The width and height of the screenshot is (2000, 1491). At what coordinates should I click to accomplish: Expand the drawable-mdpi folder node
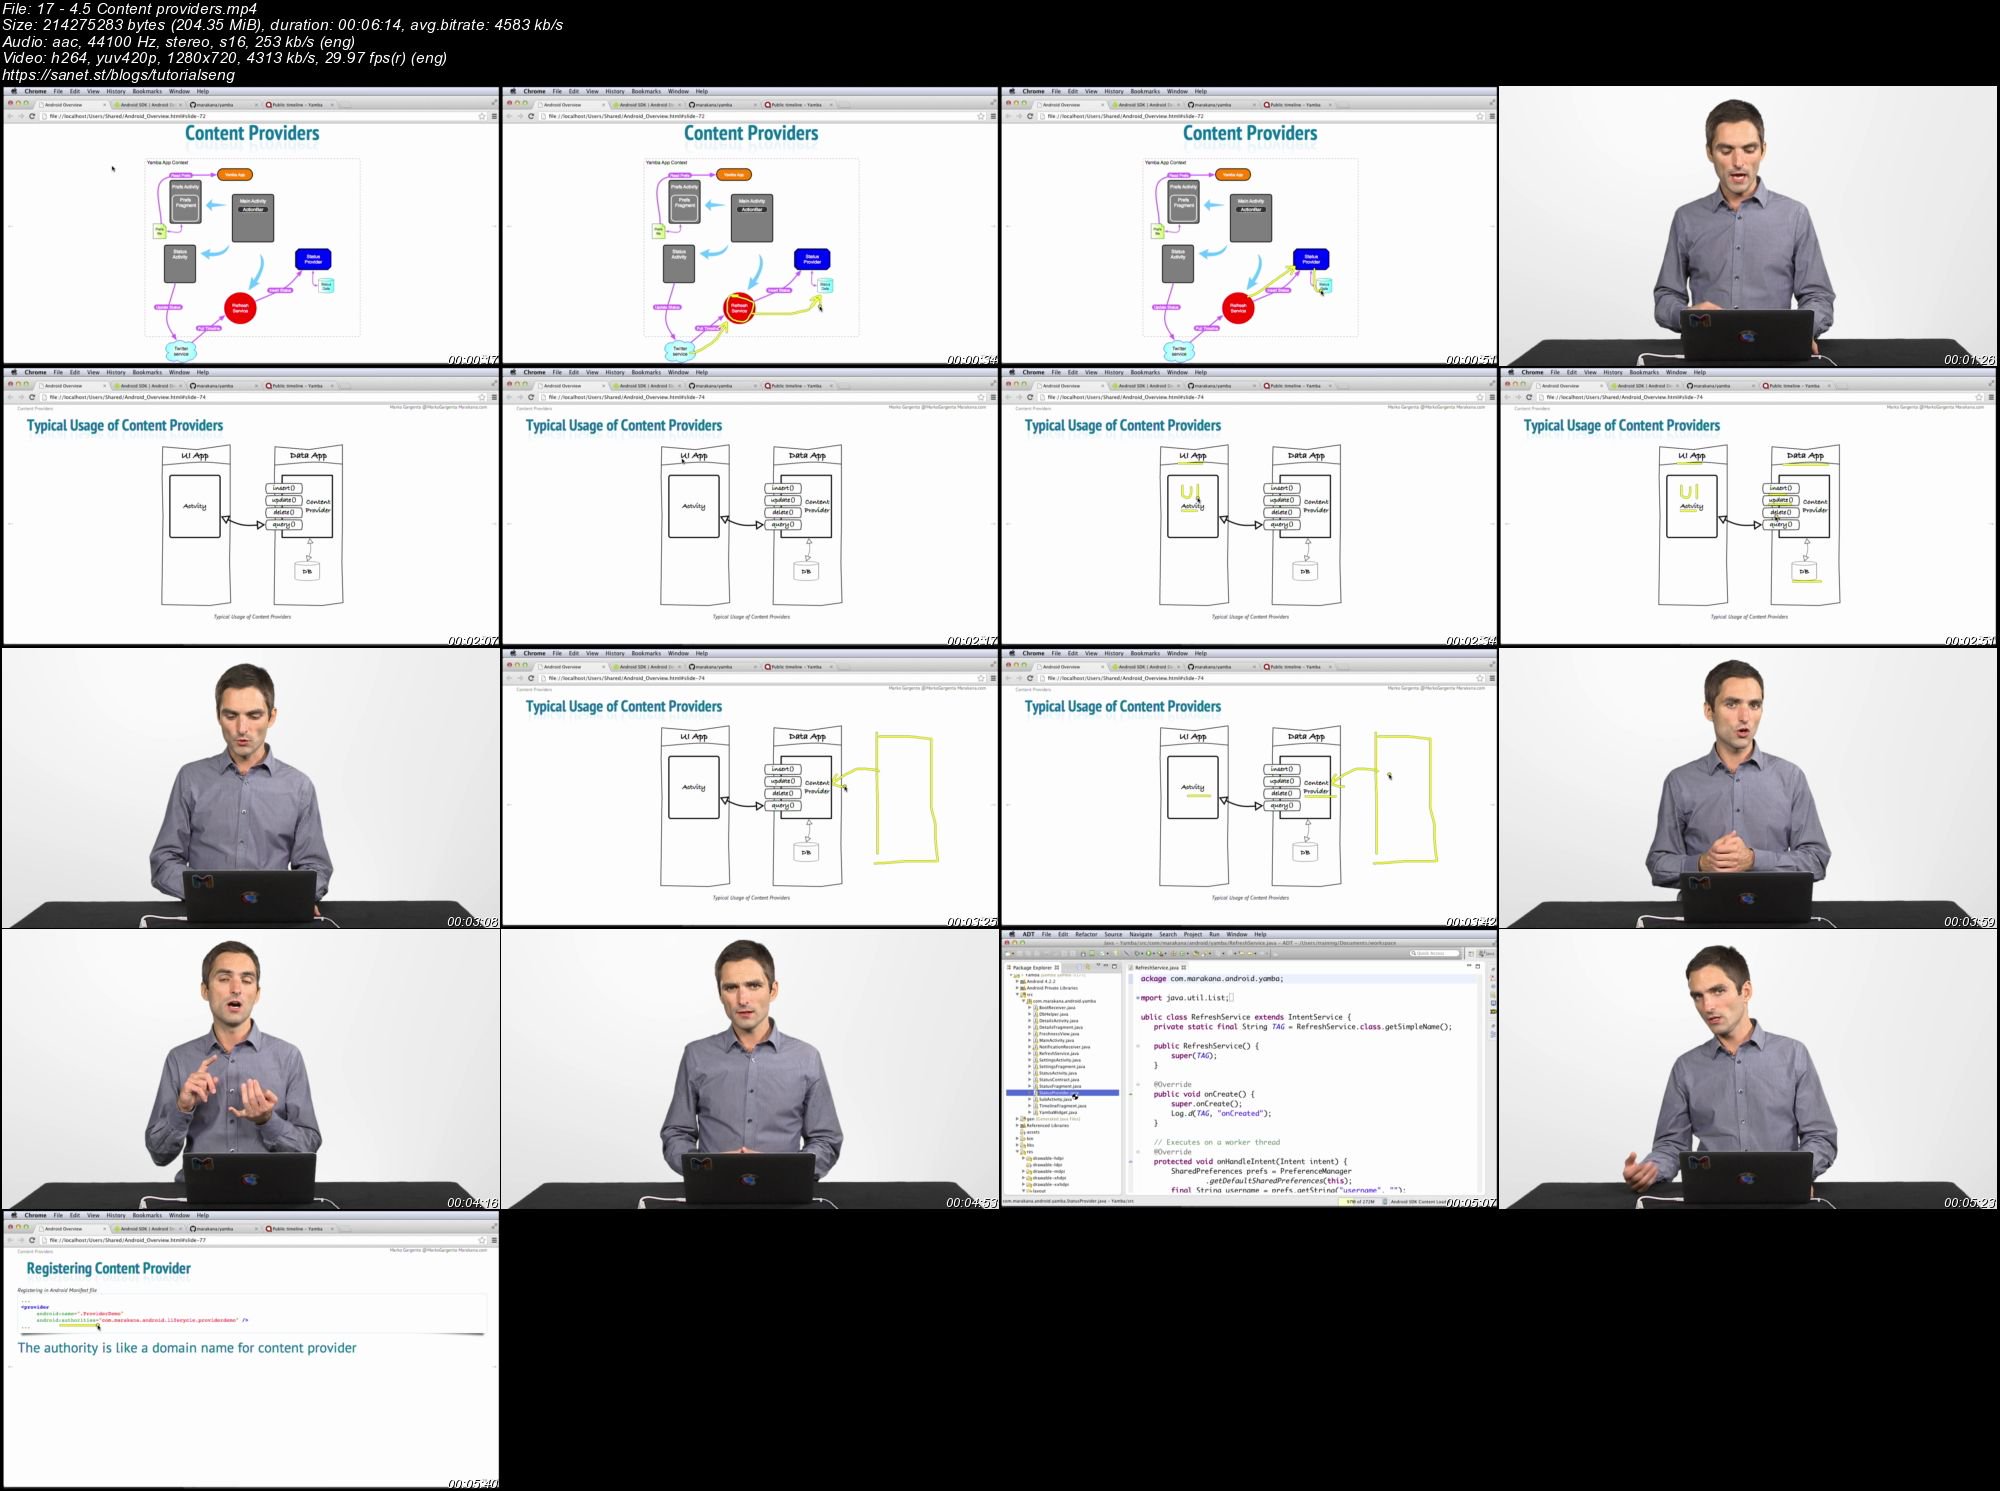click(1023, 1171)
